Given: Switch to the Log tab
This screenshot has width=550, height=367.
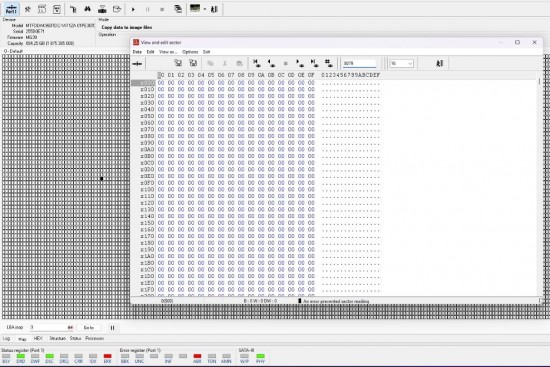Looking at the screenshot, I should [6, 338].
